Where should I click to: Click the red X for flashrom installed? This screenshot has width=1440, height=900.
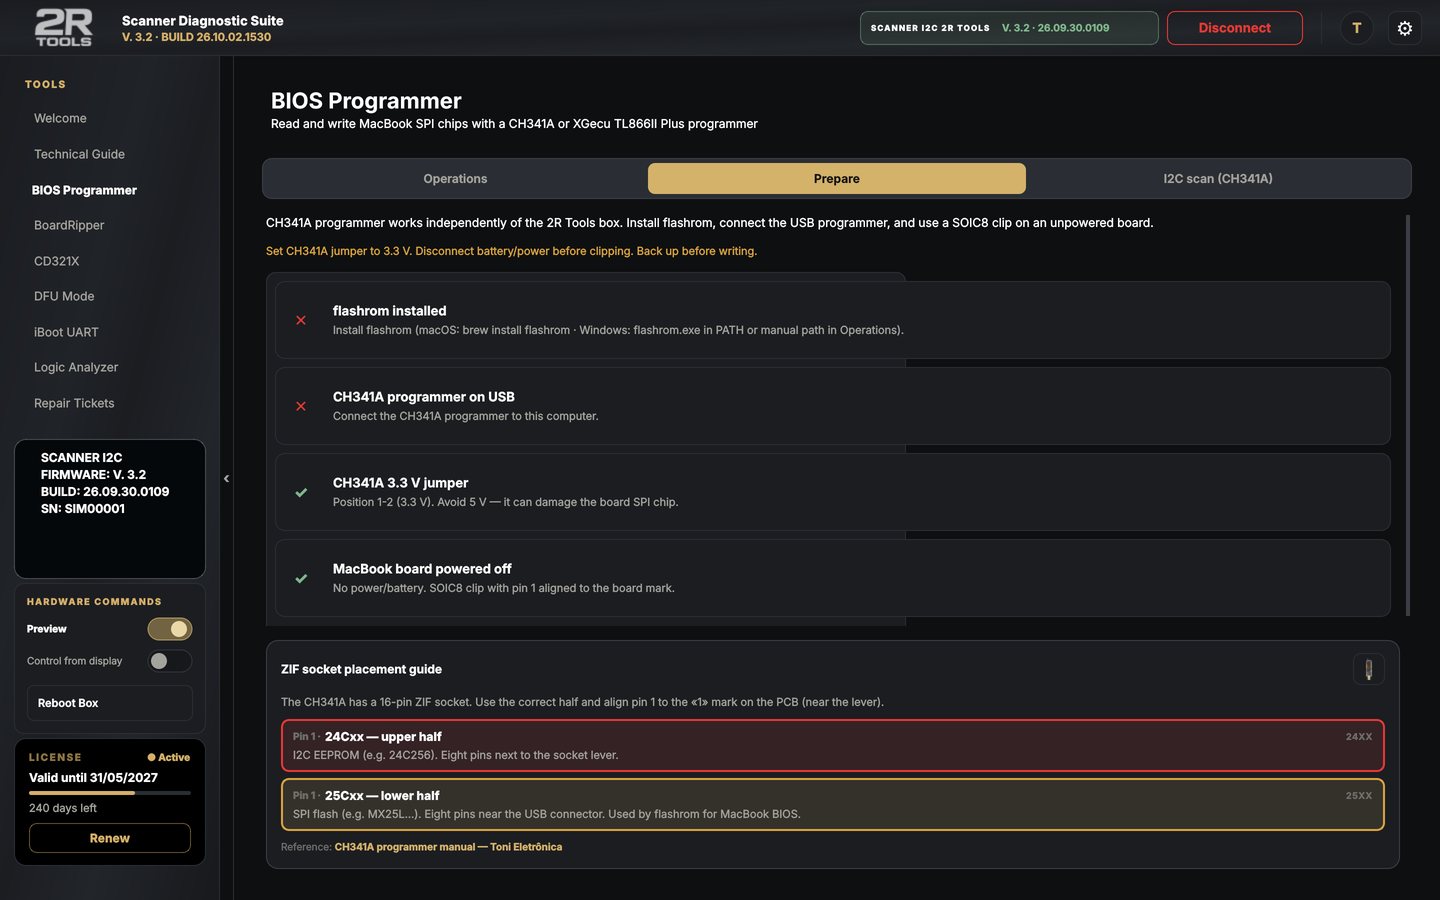click(x=301, y=320)
